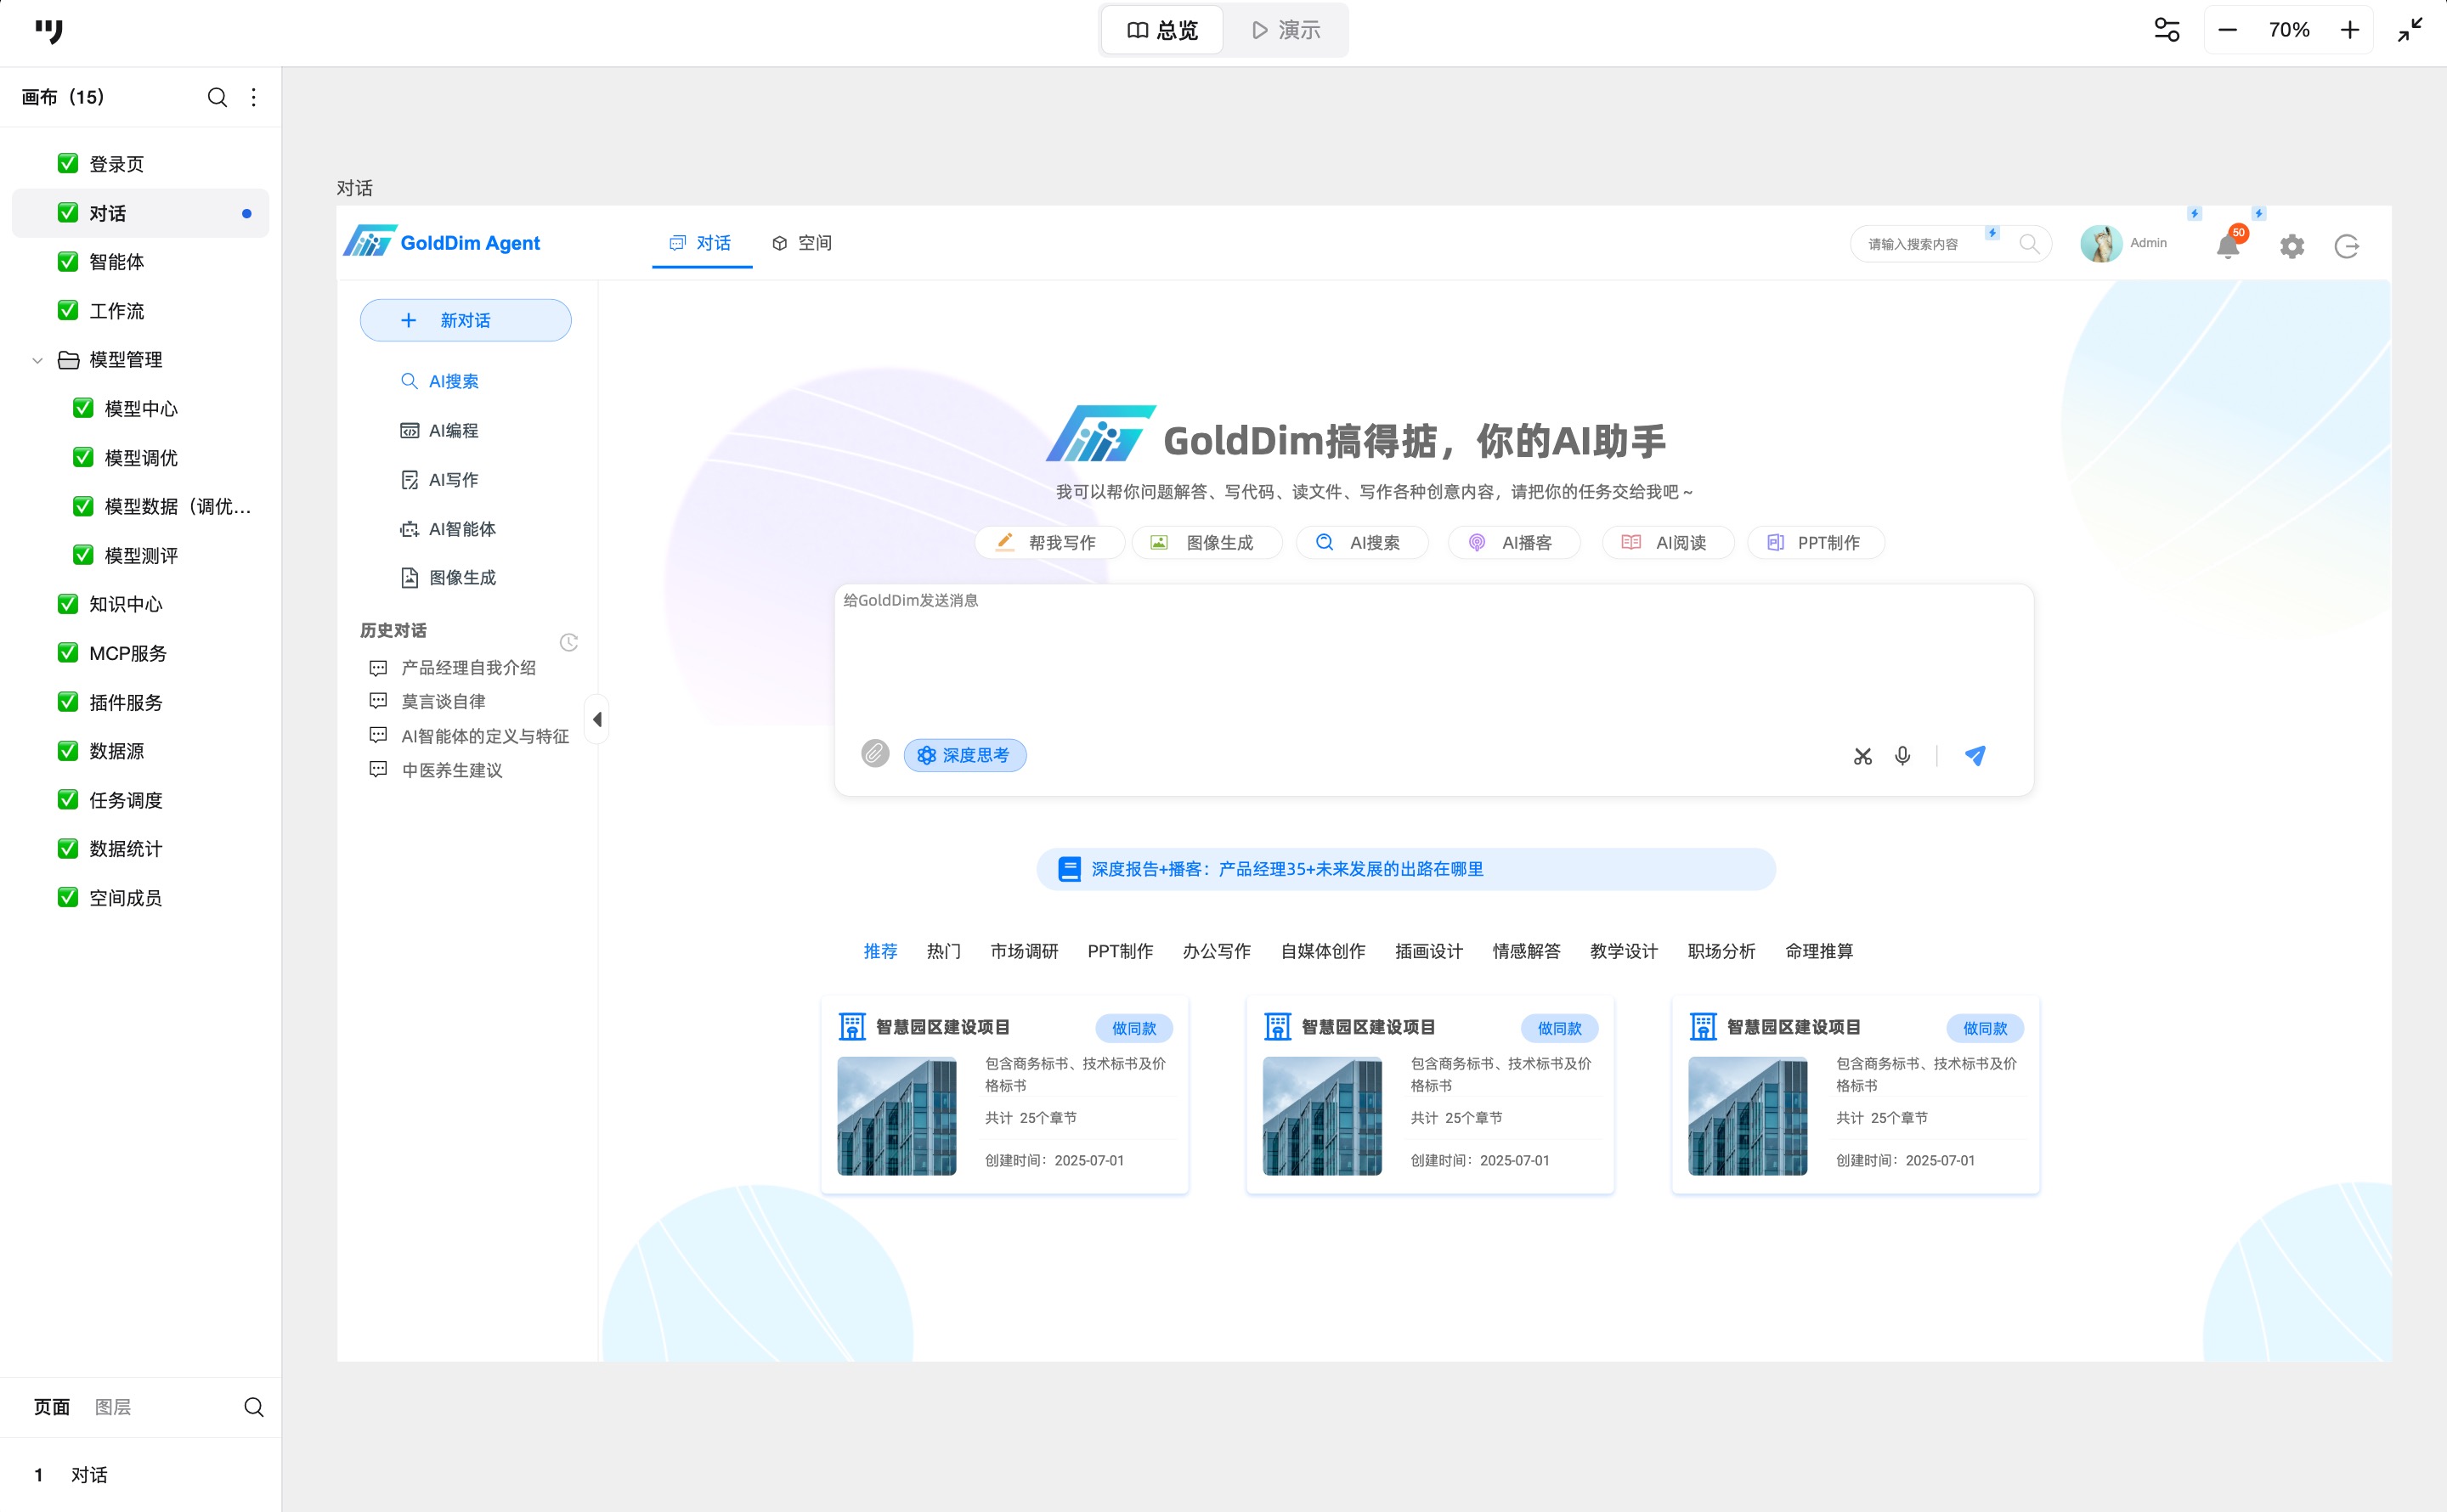Viewport: 2447px width, 1512px height.
Task: Open canvas list search magnifier icon
Action: coord(217,97)
